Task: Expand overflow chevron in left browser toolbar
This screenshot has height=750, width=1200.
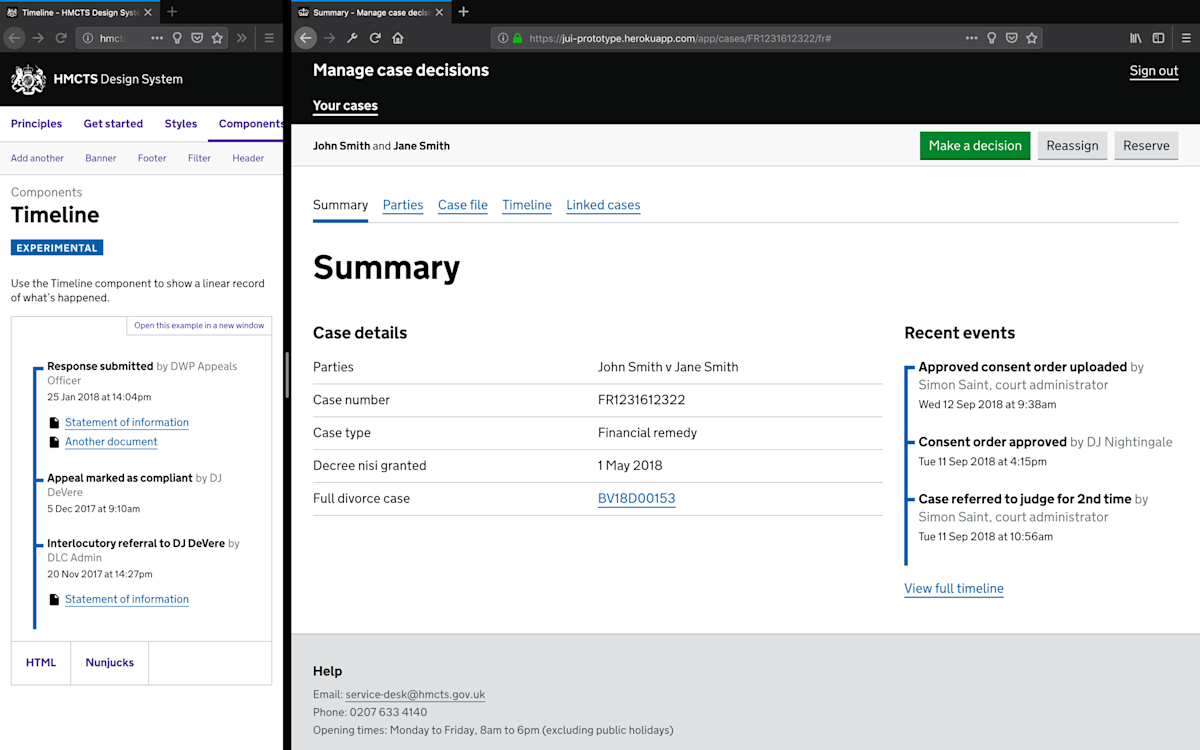Action: point(241,38)
